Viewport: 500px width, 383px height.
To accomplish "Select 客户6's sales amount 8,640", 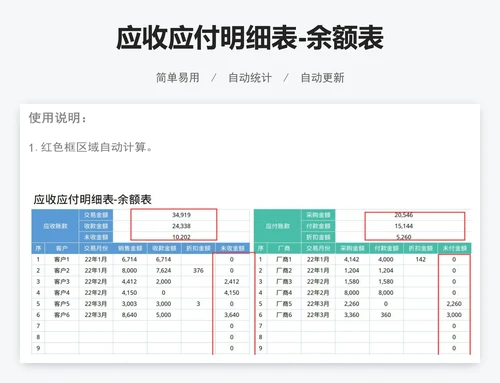I will (130, 315).
